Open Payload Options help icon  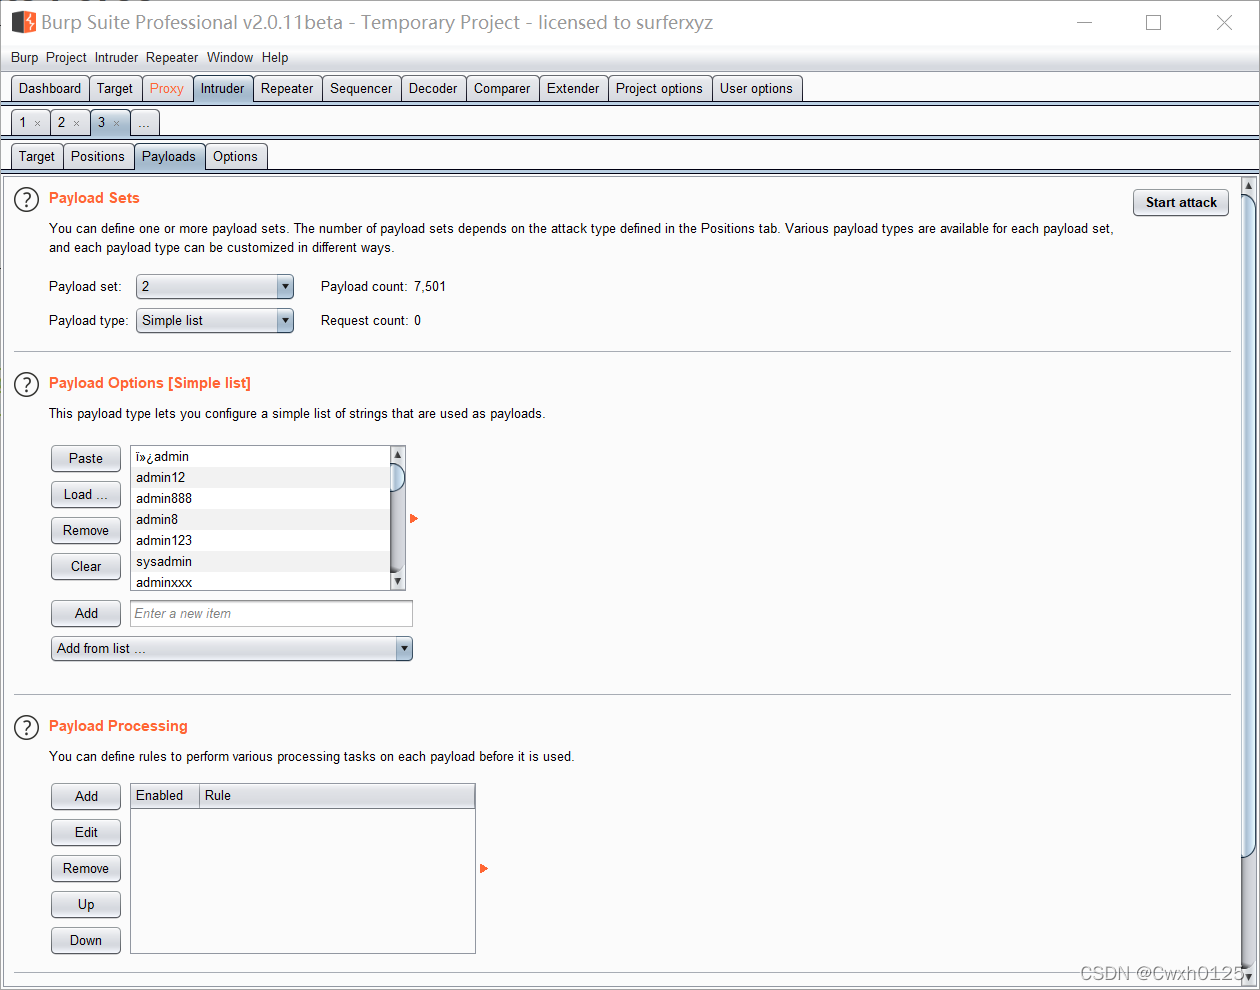26,385
